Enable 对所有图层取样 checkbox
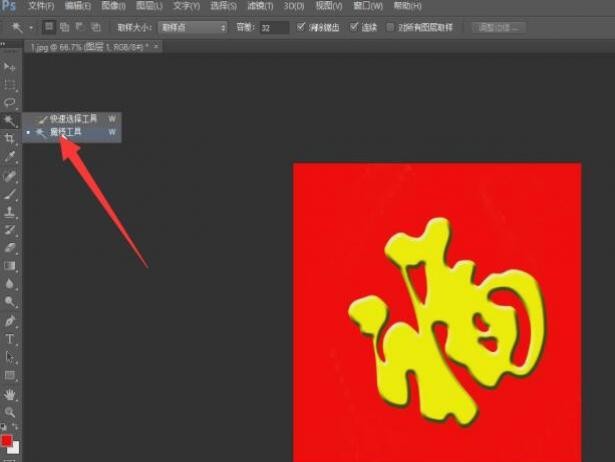Screen dimensions: 615x462 click(391, 28)
